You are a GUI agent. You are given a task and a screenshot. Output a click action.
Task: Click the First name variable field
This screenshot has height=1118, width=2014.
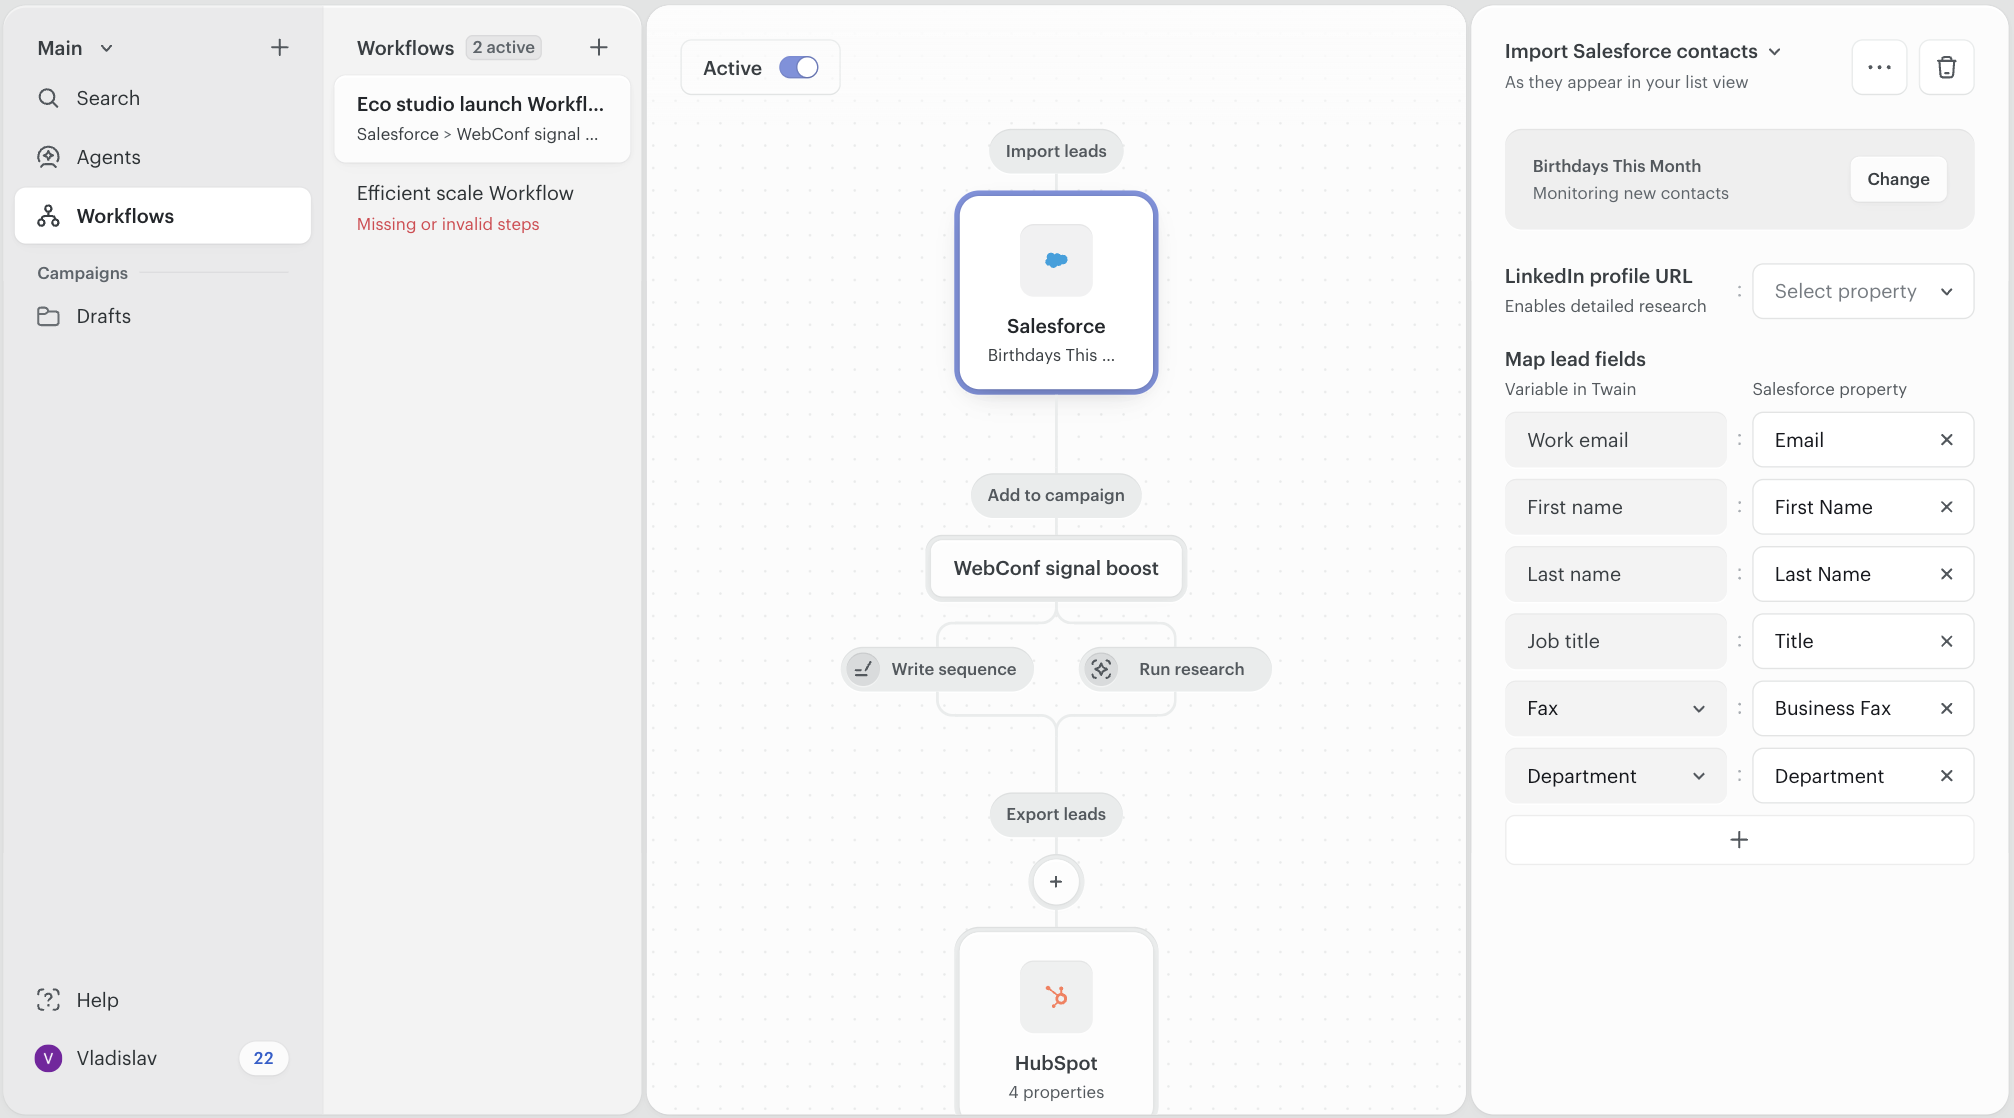pos(1615,507)
